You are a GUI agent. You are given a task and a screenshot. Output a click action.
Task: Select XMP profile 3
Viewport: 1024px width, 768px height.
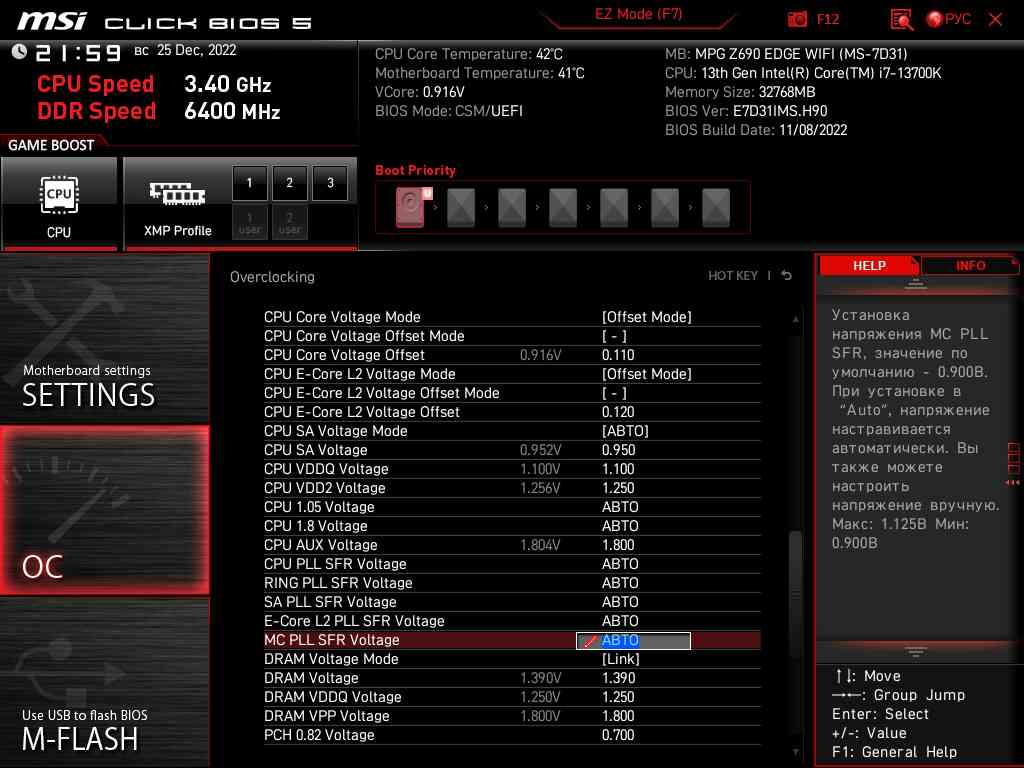pos(330,183)
